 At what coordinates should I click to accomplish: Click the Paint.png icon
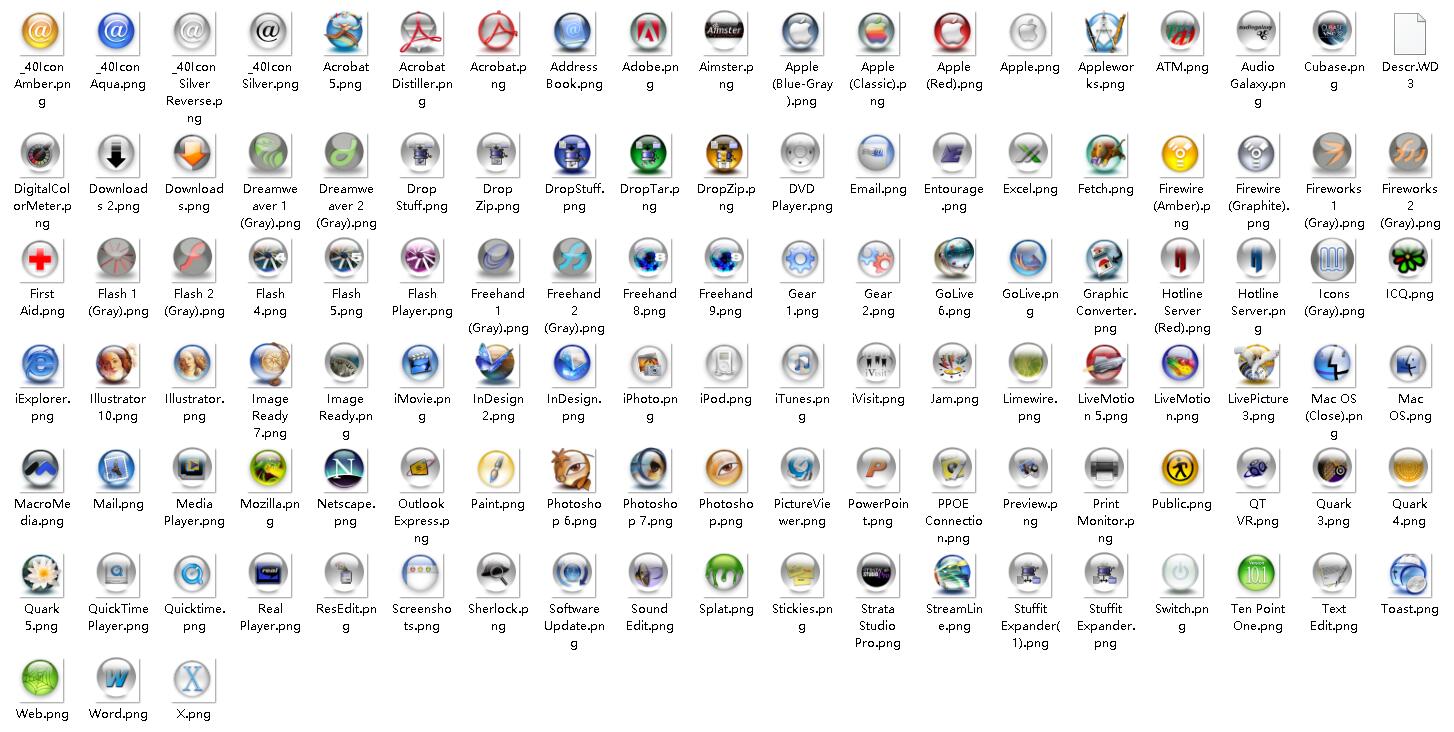point(497,469)
